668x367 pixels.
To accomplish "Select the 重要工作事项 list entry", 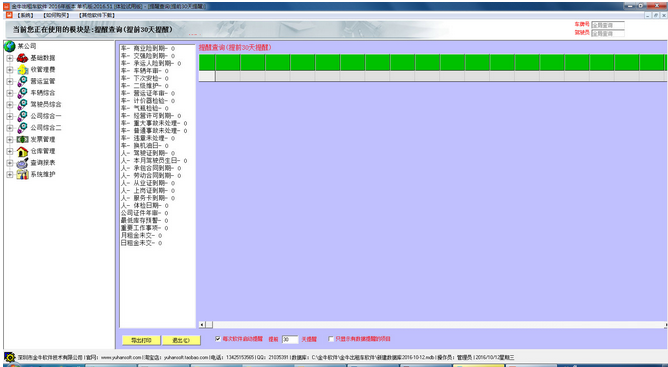I will click(144, 228).
